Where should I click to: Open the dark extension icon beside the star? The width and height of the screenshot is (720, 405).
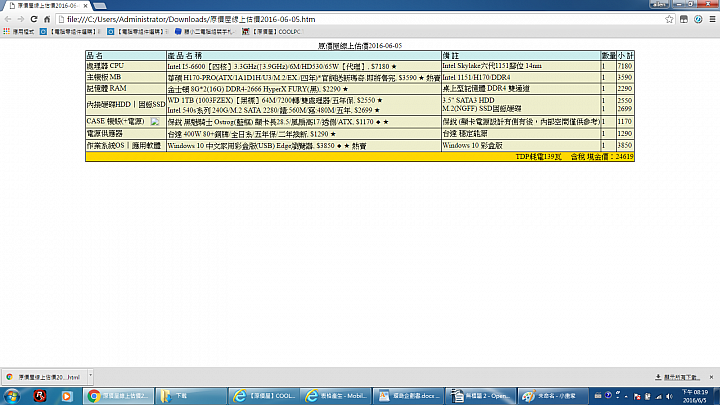pos(684,19)
